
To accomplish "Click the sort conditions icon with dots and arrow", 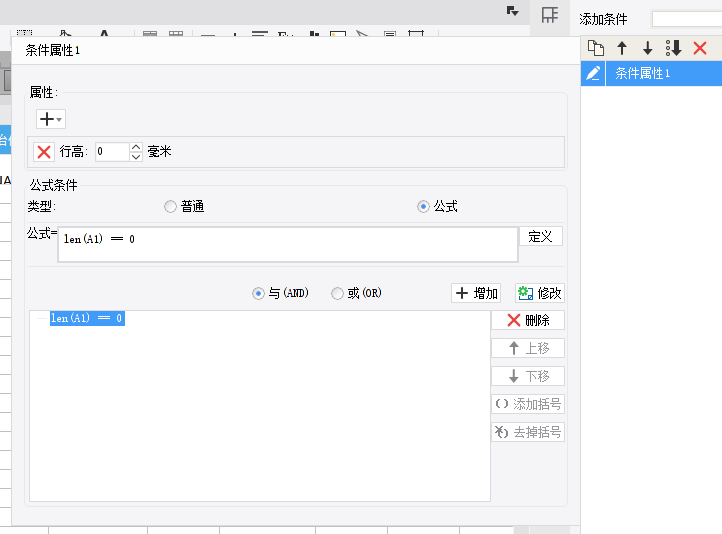I will (673, 48).
